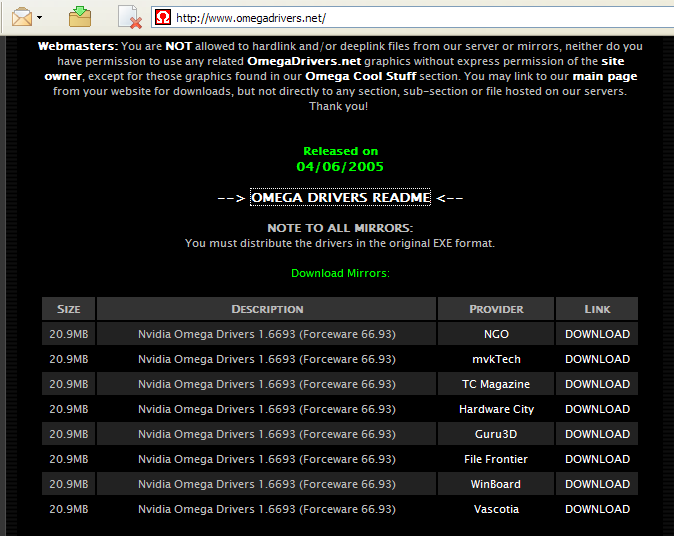Click the folder with green download arrow icon
The width and height of the screenshot is (674, 536).
(x=80, y=17)
